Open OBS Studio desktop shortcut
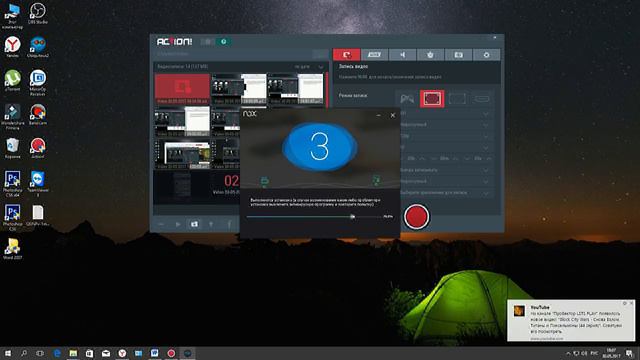The image size is (640, 360). (x=38, y=13)
